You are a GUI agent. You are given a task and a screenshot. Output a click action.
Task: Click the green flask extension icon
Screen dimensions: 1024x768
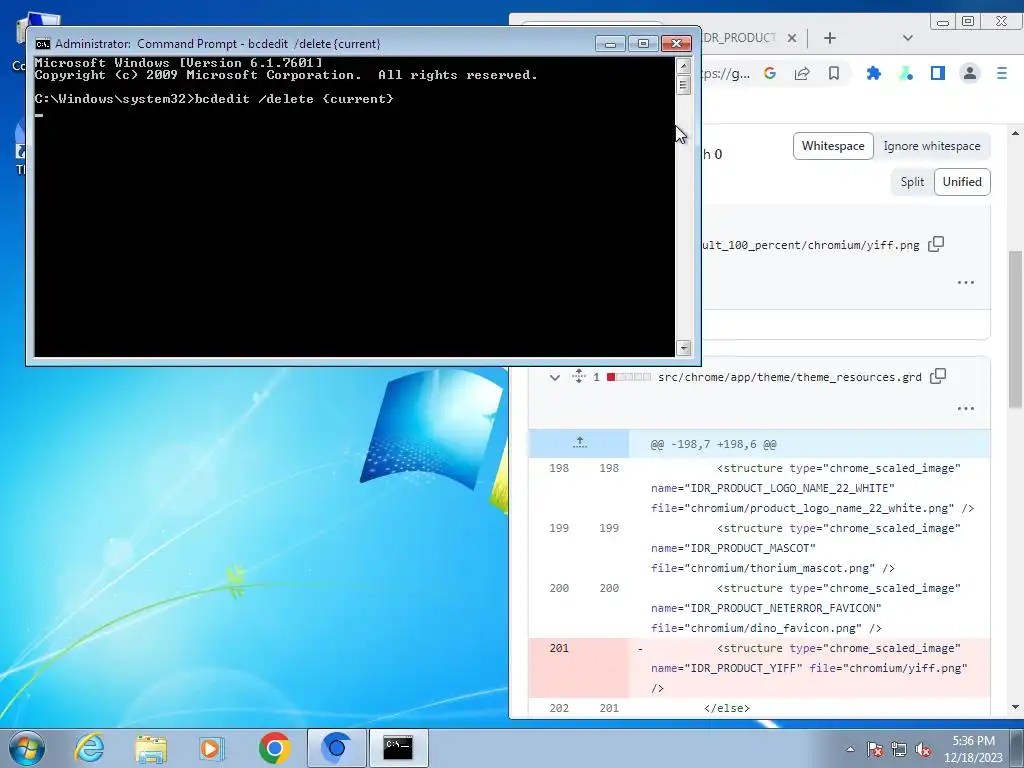(x=906, y=73)
